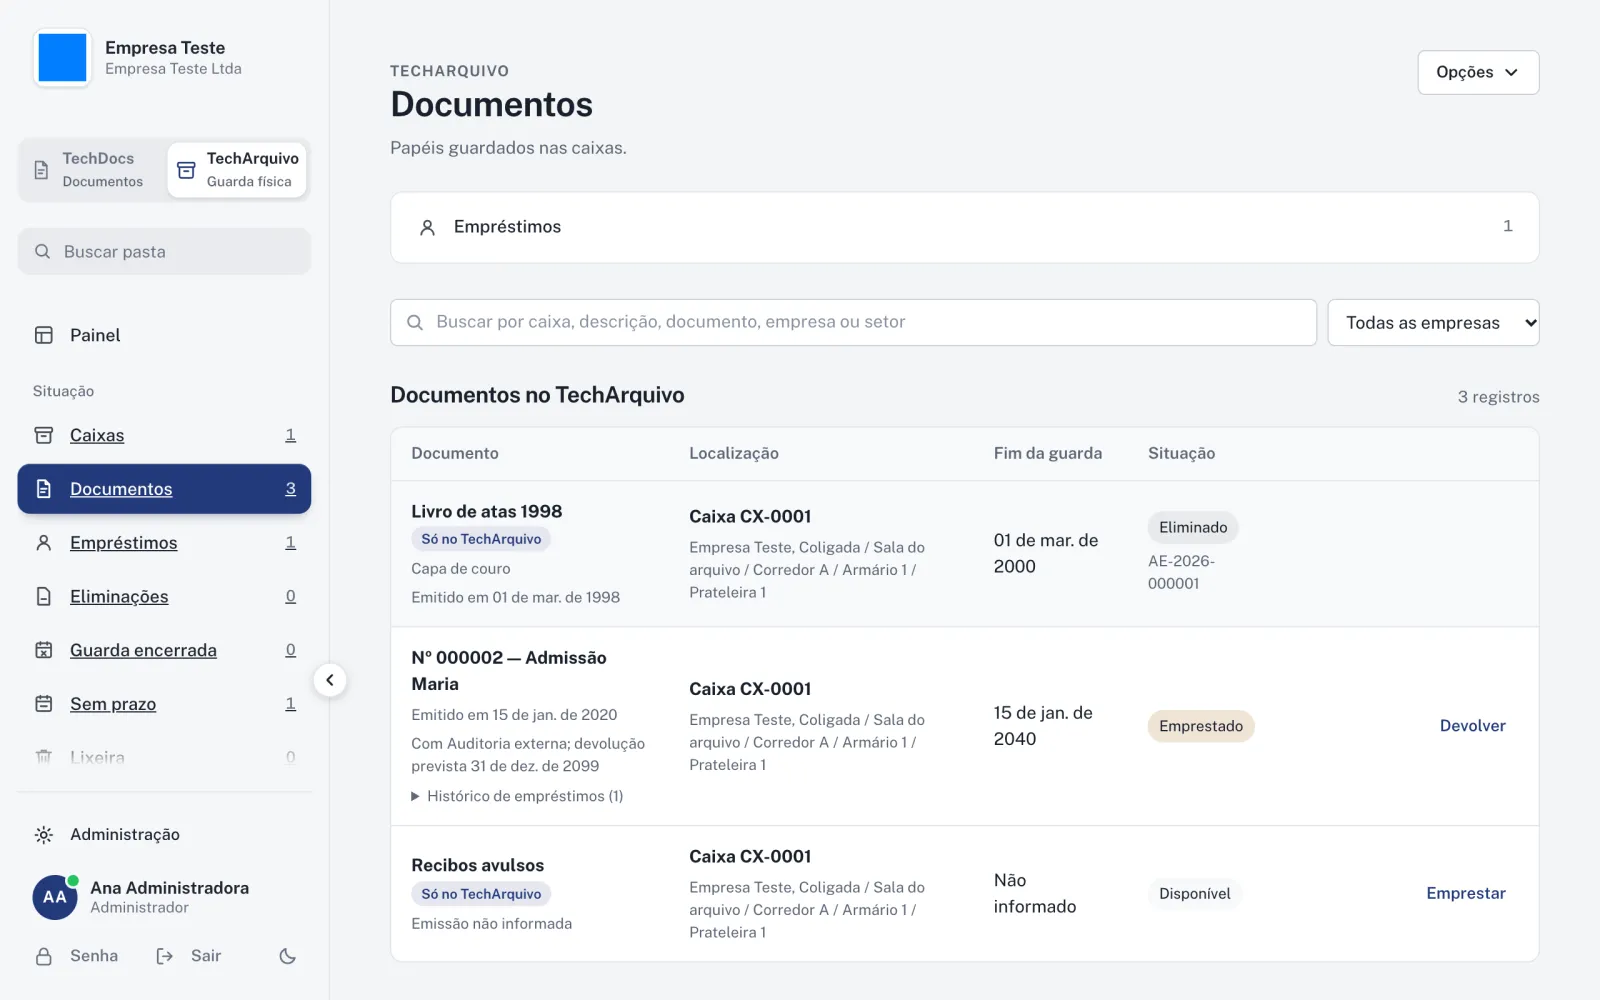This screenshot has width=1600, height=1000.
Task: Click Sair to log out
Action: (189, 956)
